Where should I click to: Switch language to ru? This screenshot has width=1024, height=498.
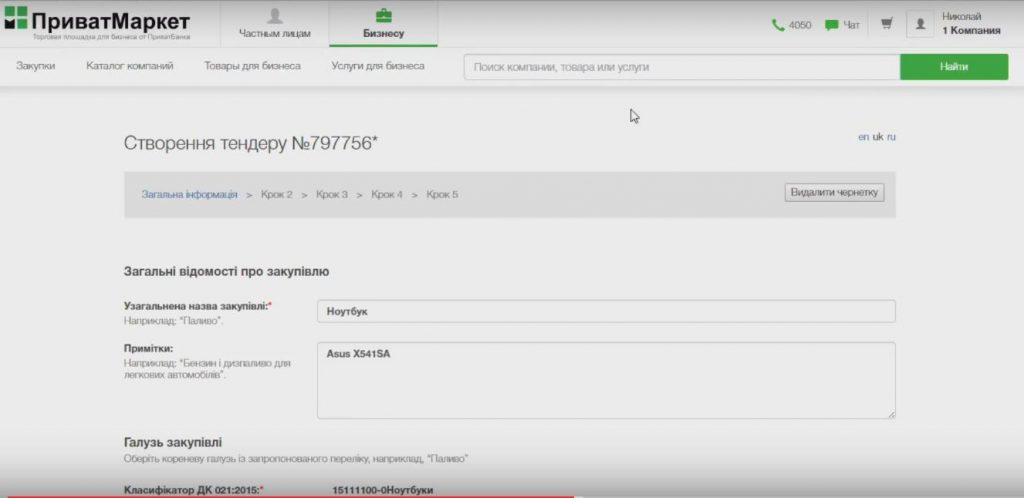tap(891, 137)
